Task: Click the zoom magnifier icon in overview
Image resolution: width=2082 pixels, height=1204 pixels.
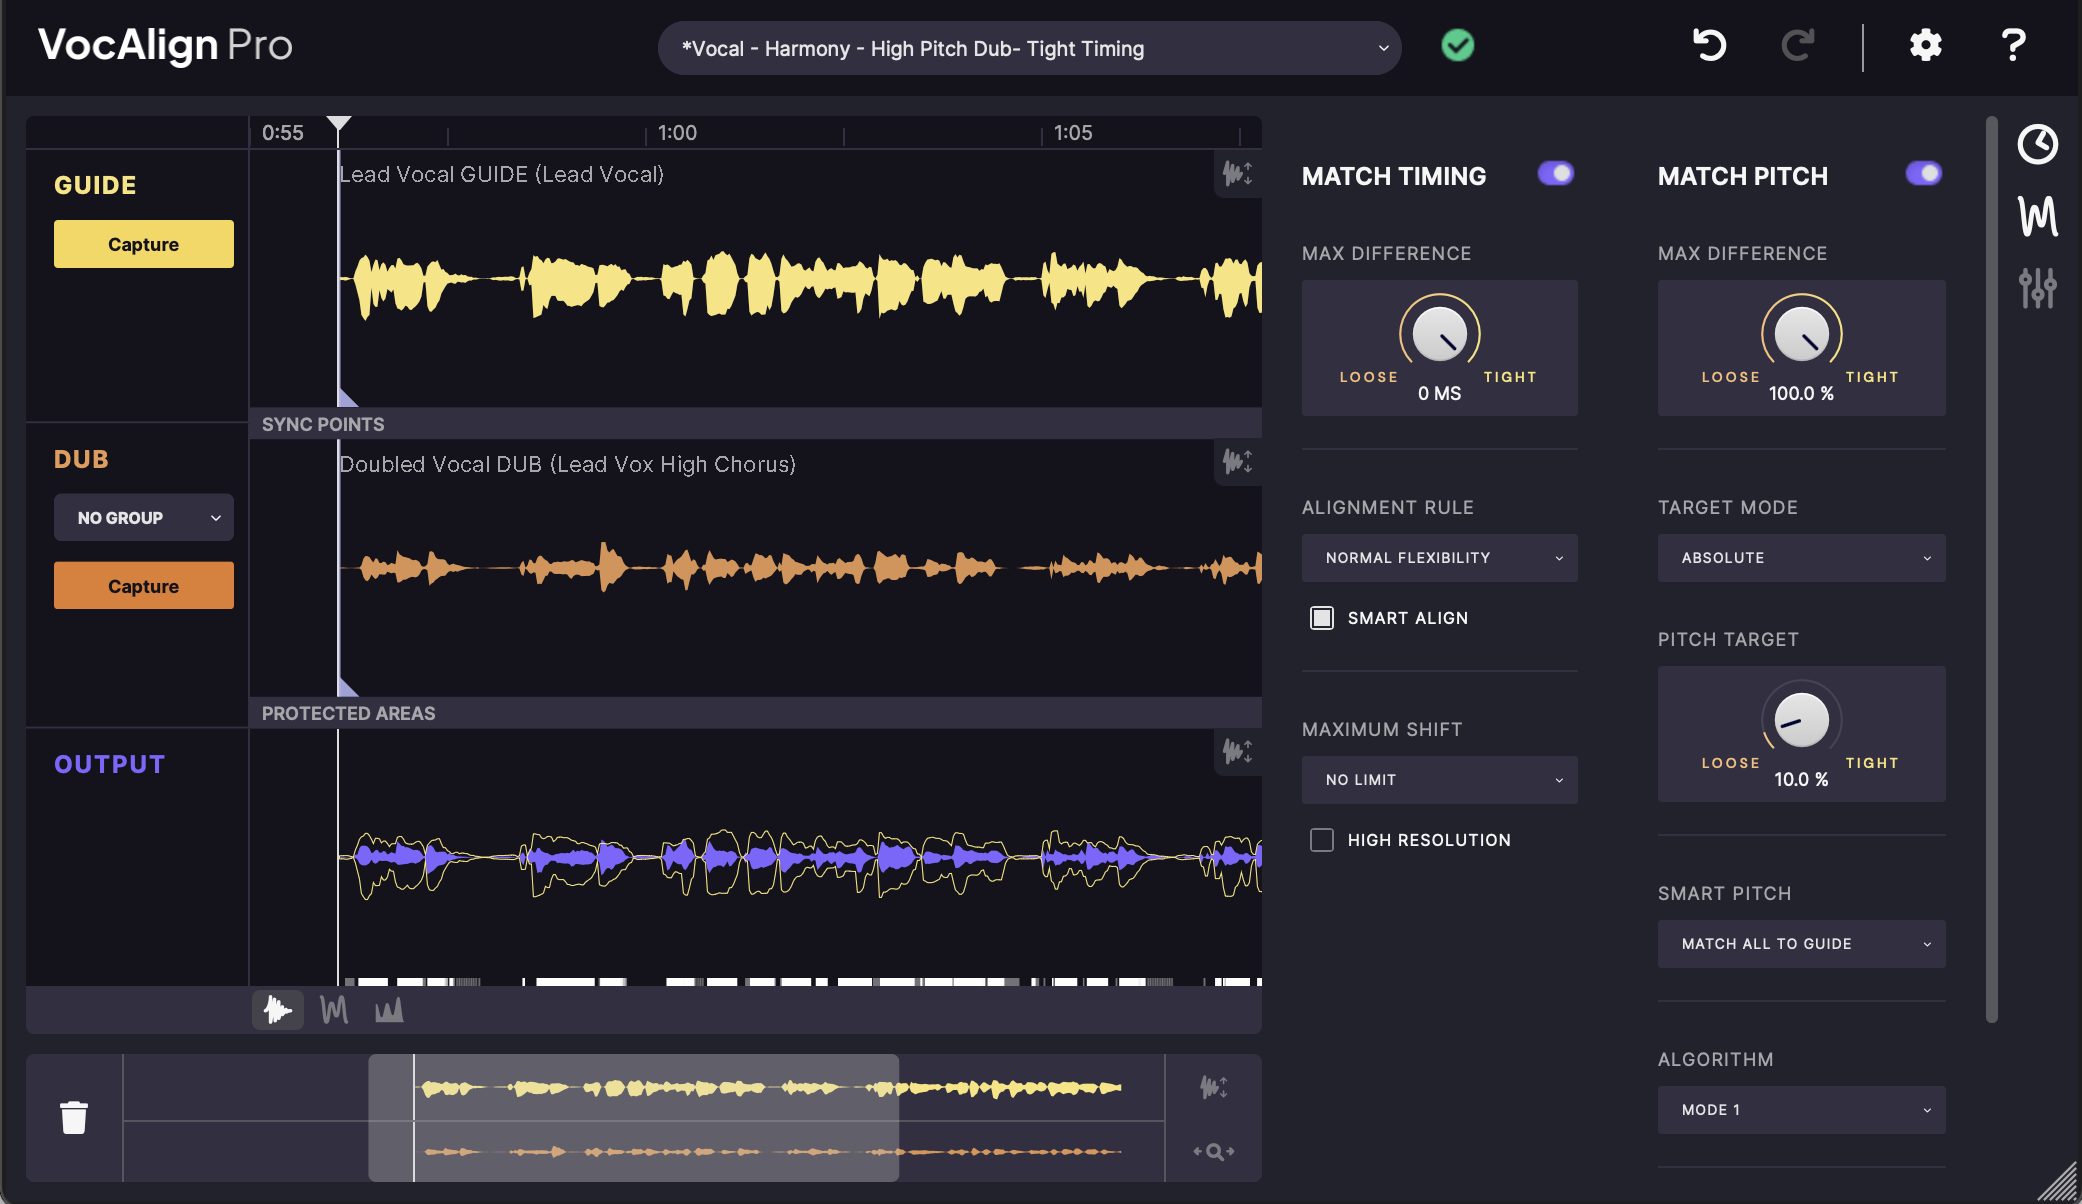Action: (1214, 1151)
